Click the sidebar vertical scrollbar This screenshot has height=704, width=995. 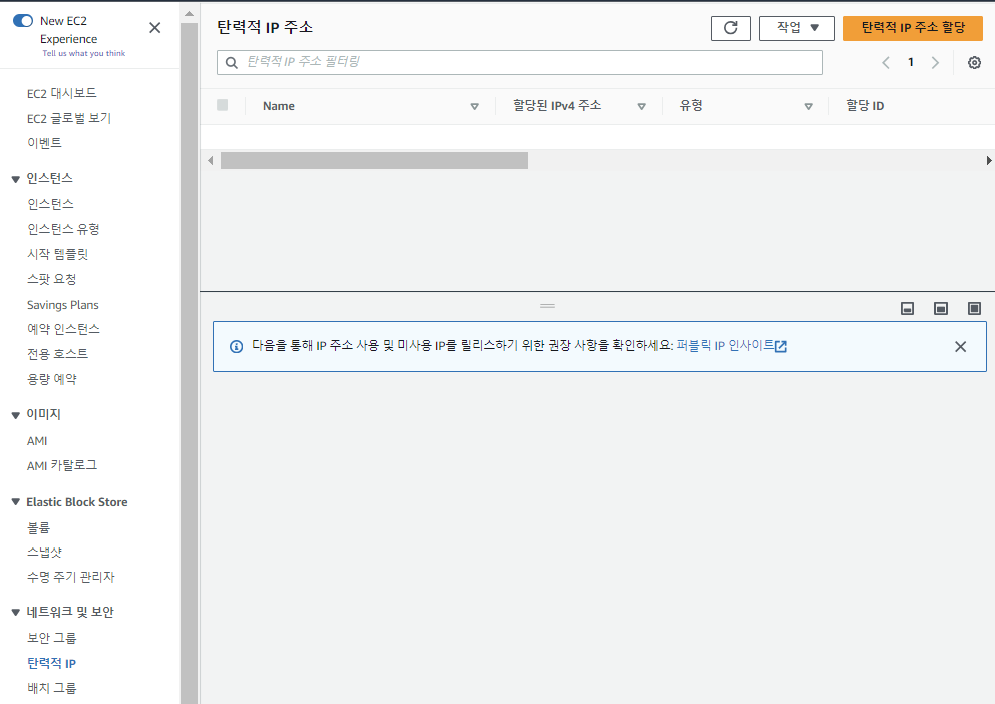click(189, 362)
